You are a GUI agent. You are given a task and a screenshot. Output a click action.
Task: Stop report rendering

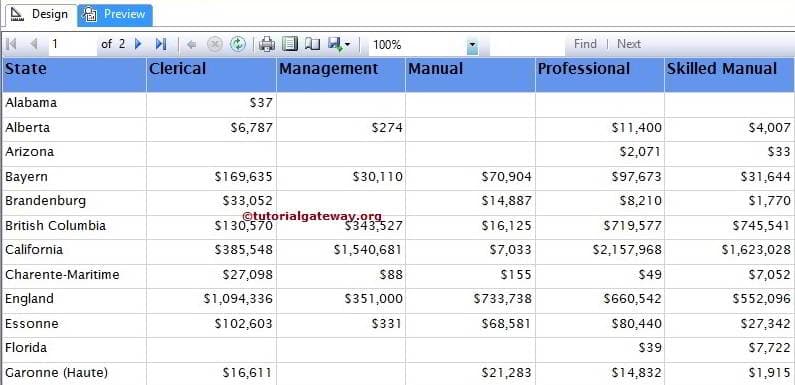coord(214,45)
